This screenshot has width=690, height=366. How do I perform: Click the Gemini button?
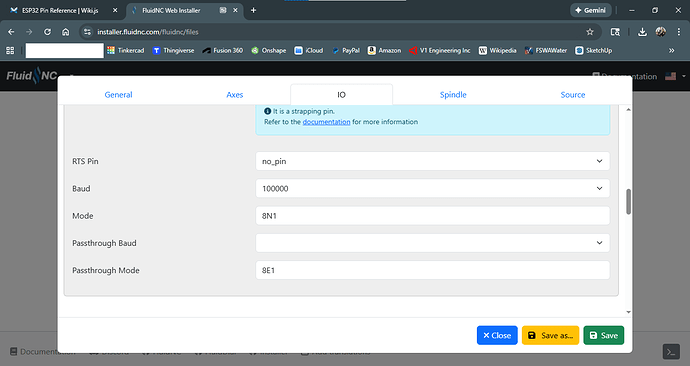pos(591,10)
